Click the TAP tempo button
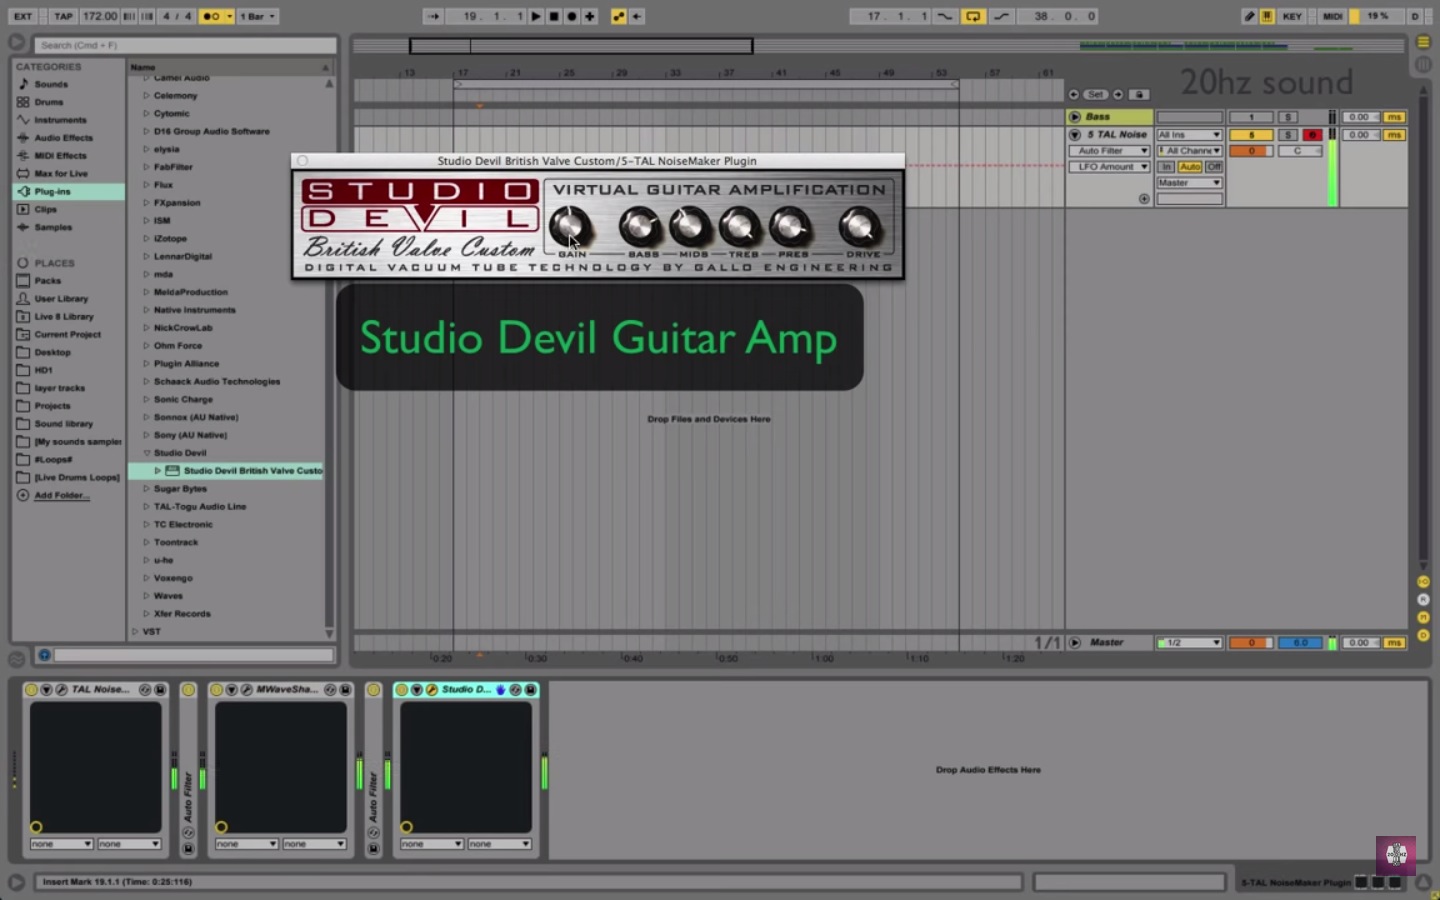 point(63,16)
